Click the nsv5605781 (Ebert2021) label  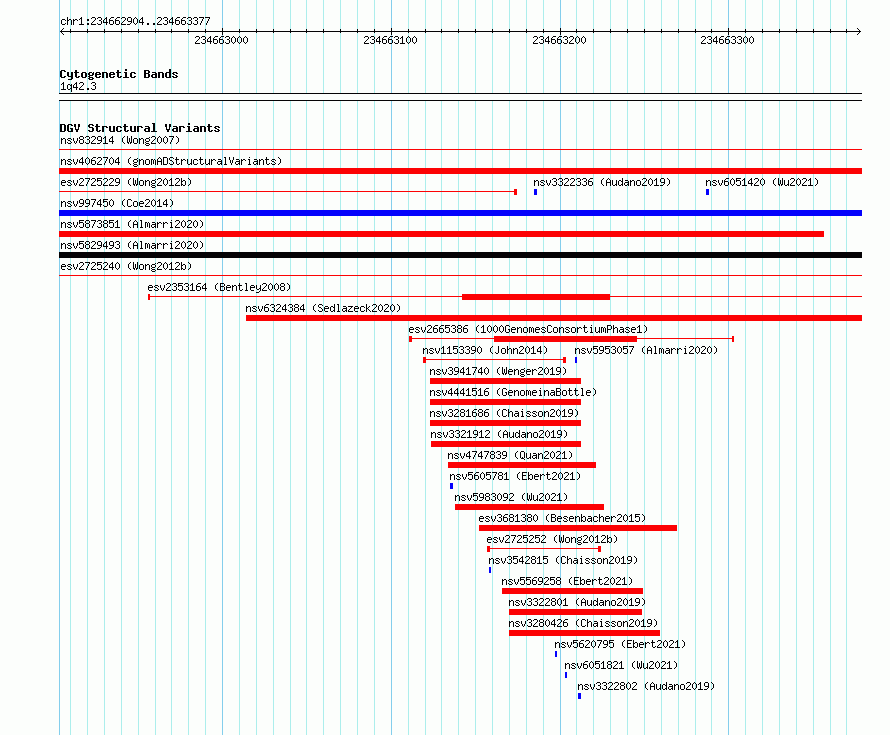515,476
